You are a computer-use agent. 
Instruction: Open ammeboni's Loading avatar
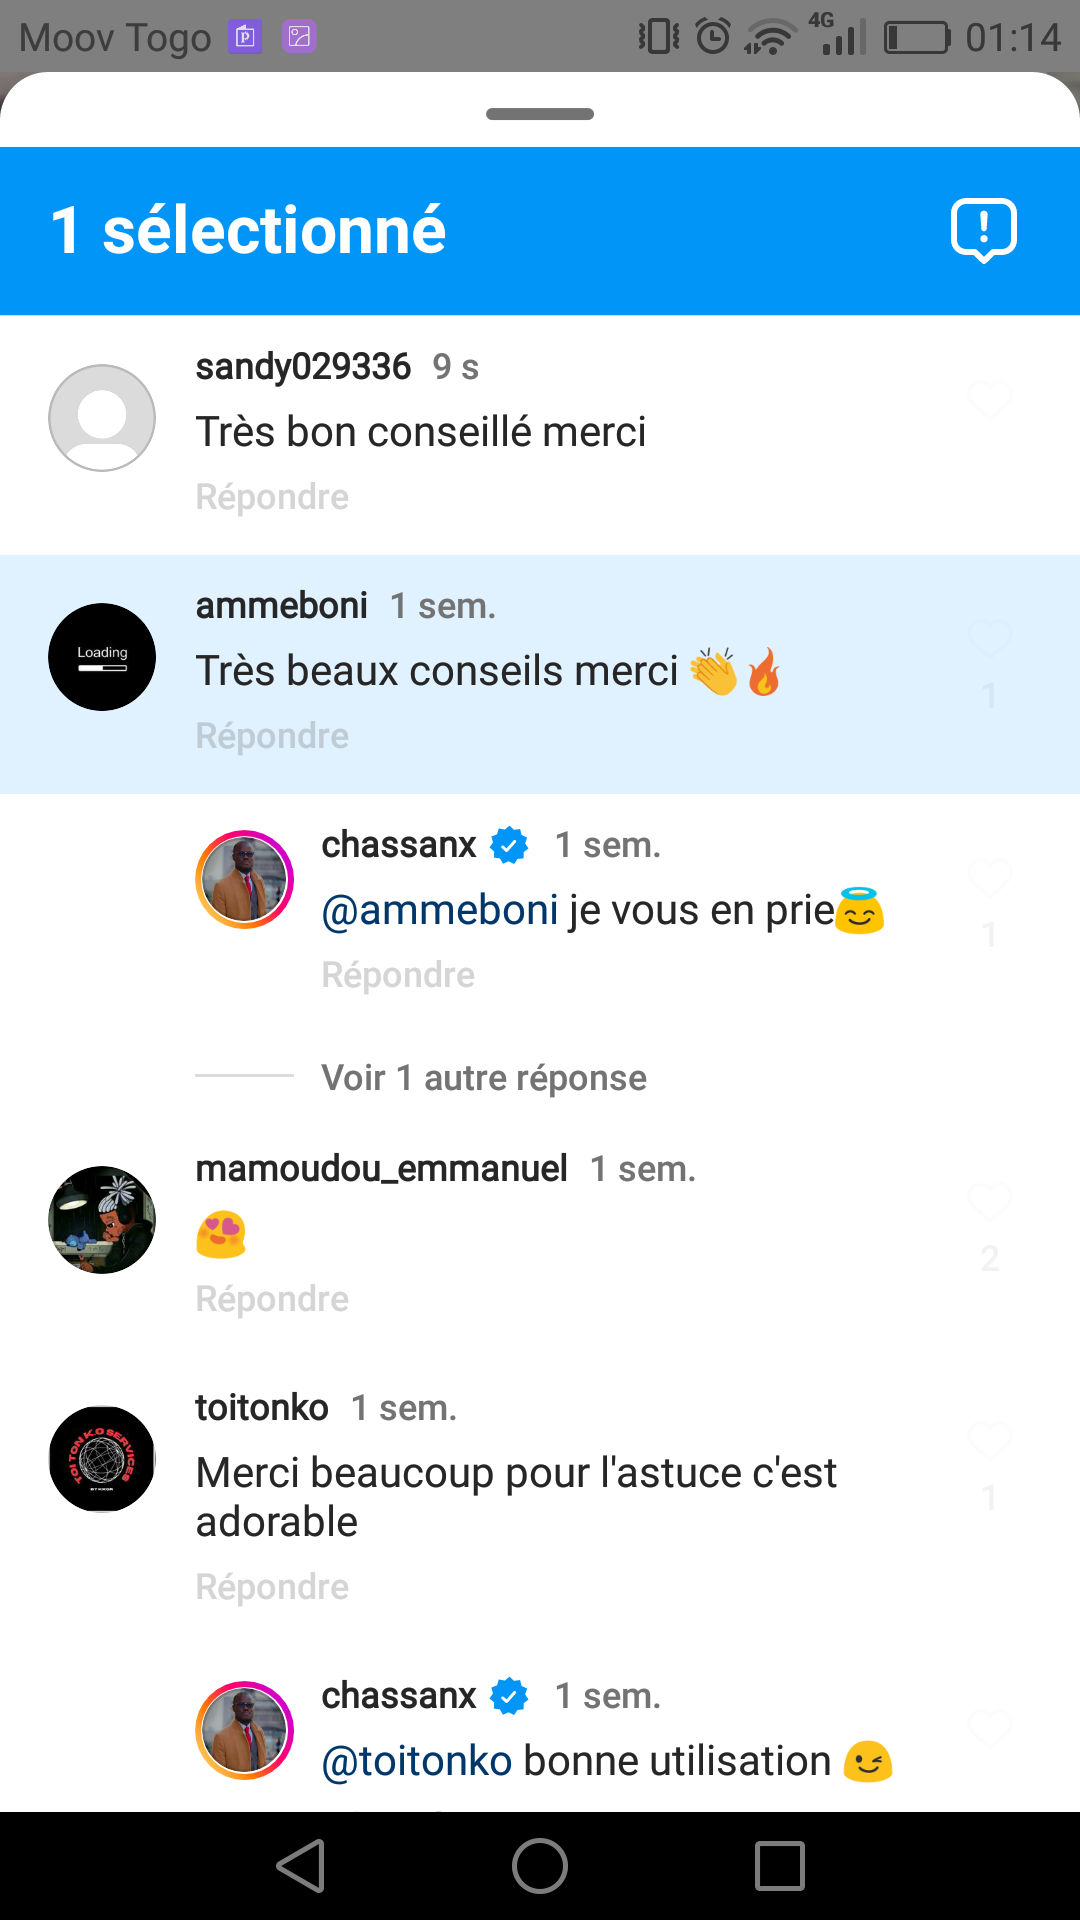[102, 657]
